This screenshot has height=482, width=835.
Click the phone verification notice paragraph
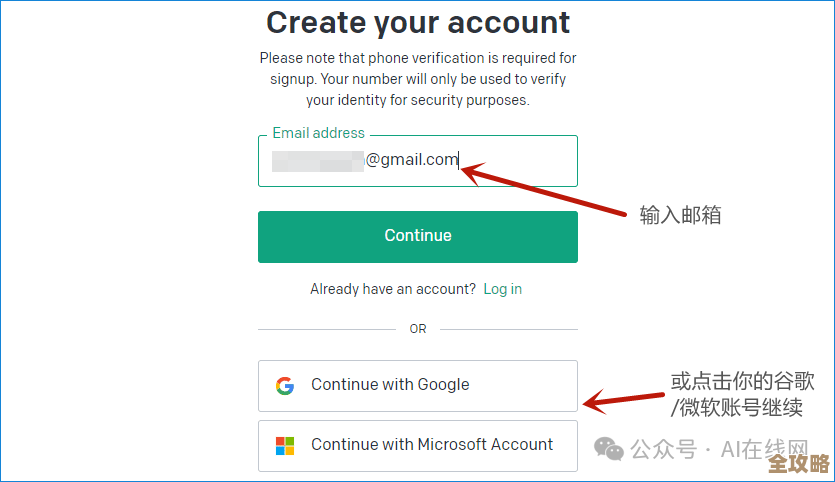[x=418, y=79]
